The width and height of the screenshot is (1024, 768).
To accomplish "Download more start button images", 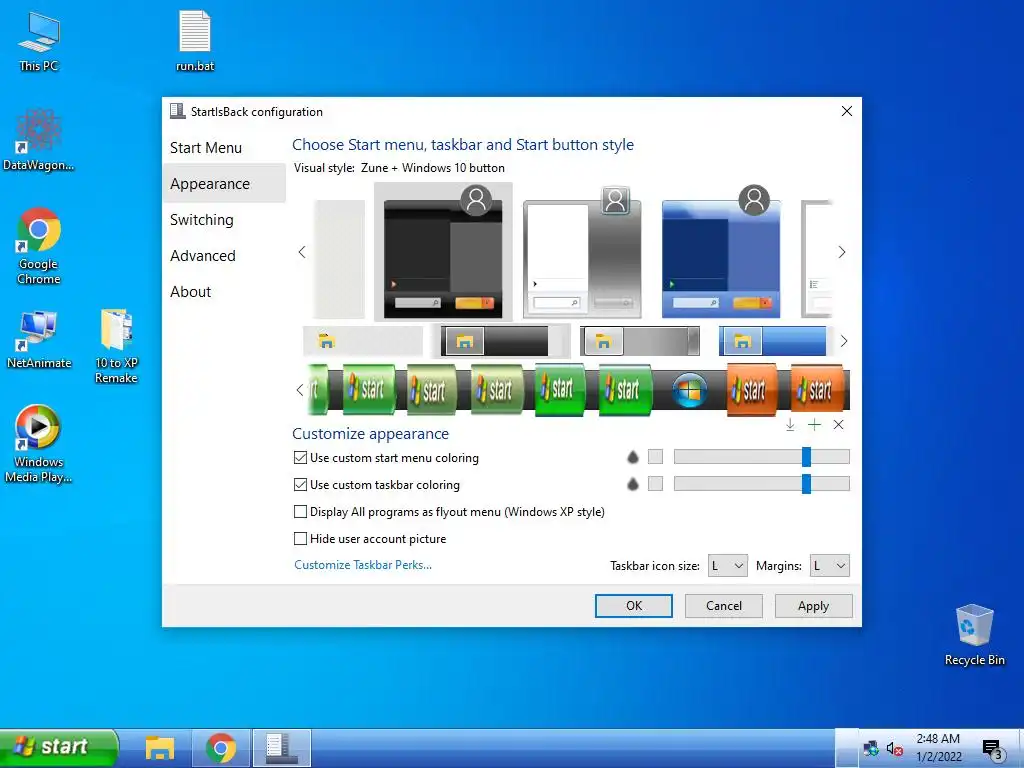I will pos(790,425).
